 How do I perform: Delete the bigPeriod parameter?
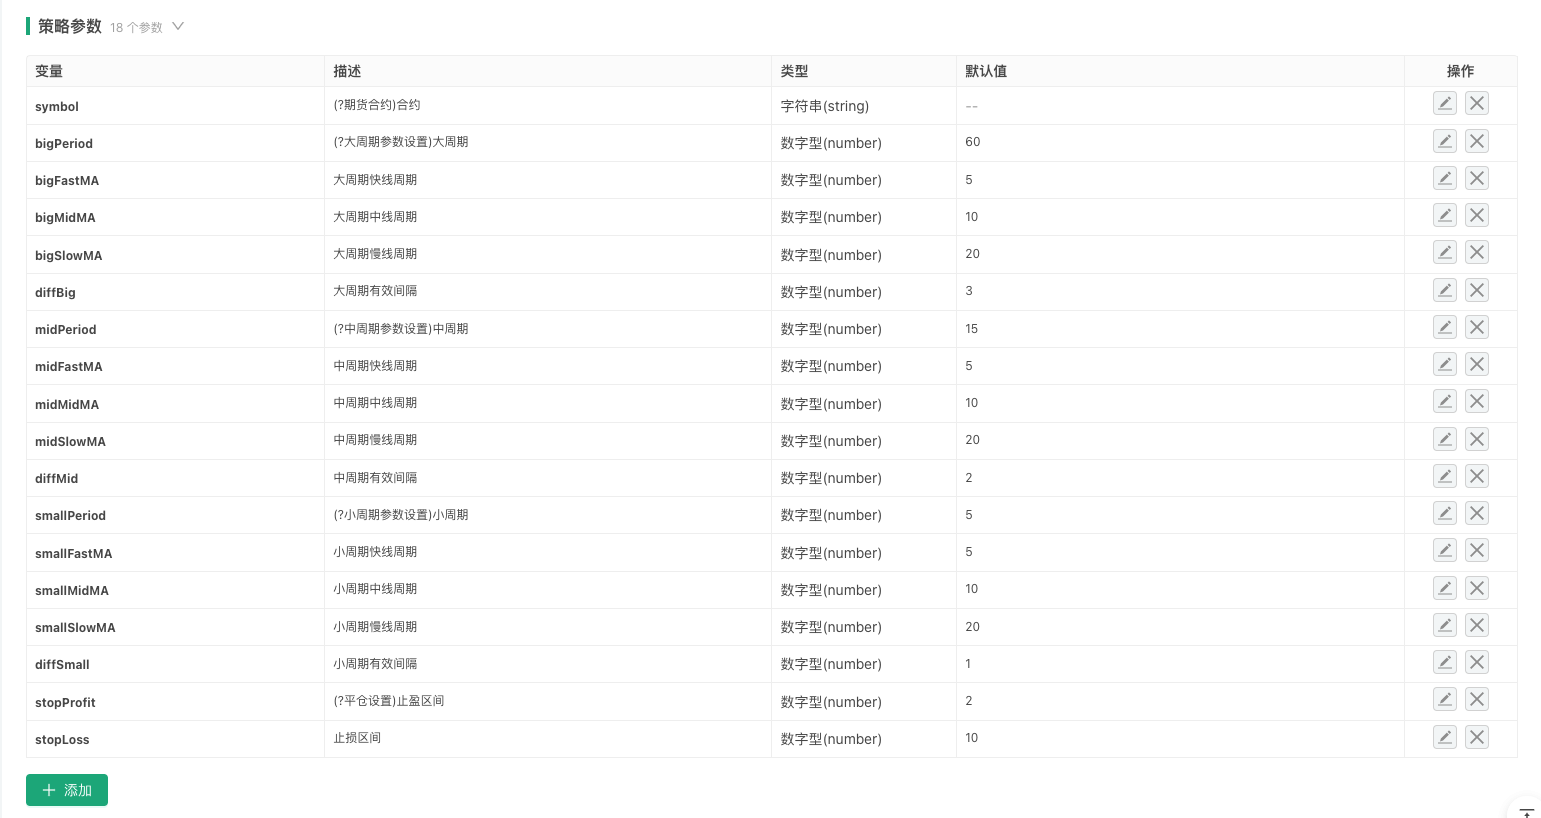(1477, 141)
